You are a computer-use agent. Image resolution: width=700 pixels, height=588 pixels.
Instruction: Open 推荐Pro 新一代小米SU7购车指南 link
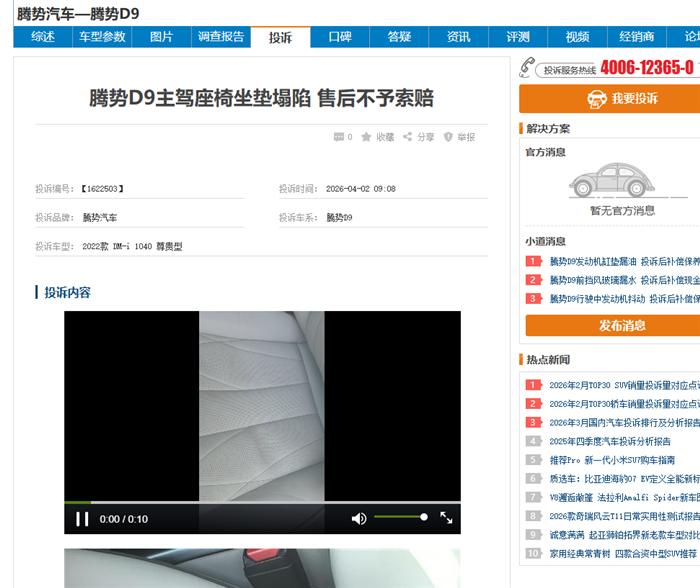pos(612,460)
